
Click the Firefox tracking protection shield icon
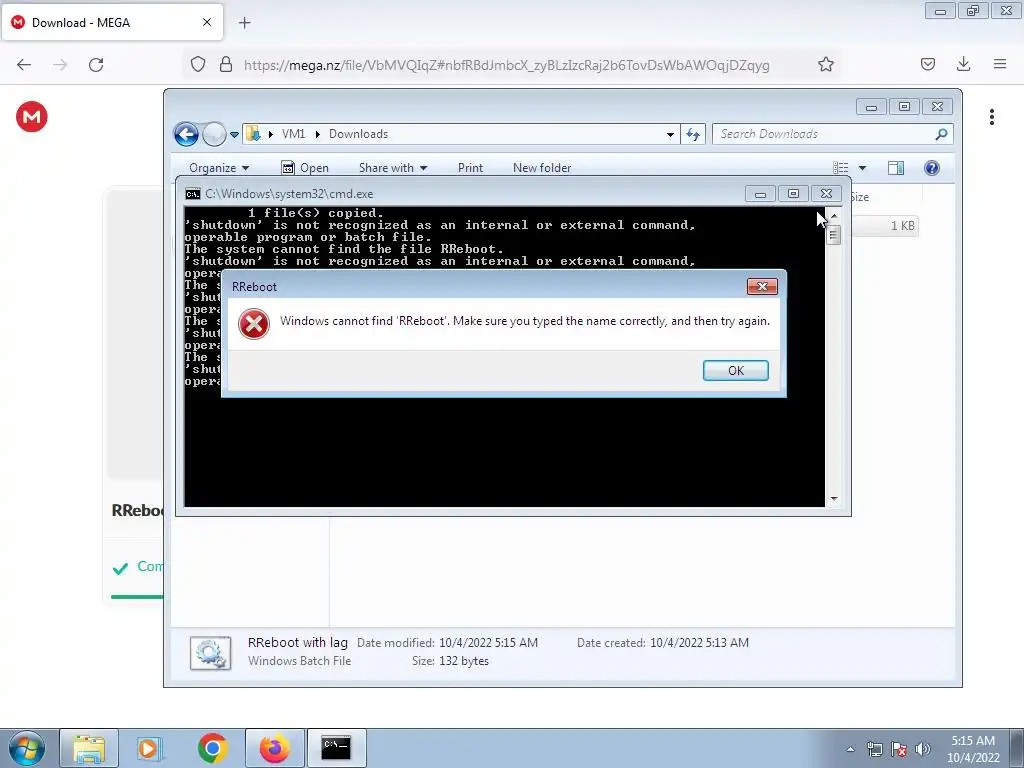click(x=198, y=65)
